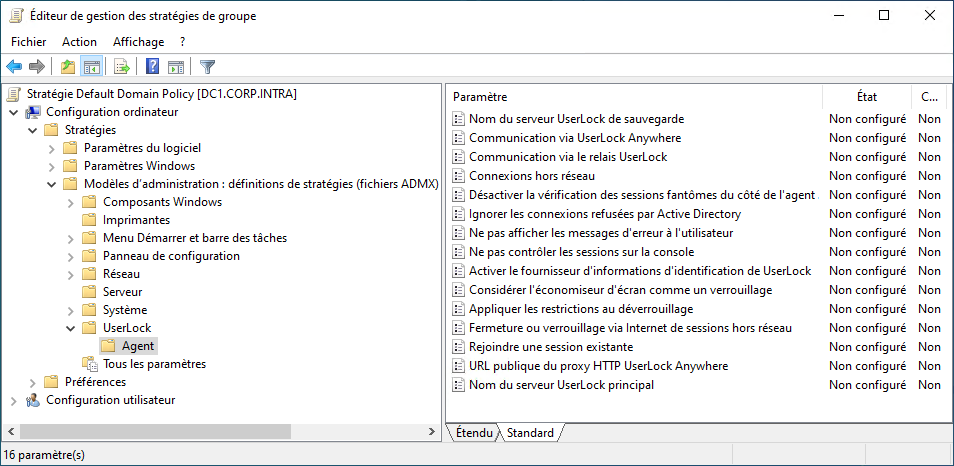Click the Export list toolbar icon
Image resolution: width=954 pixels, height=466 pixels.
click(x=121, y=67)
